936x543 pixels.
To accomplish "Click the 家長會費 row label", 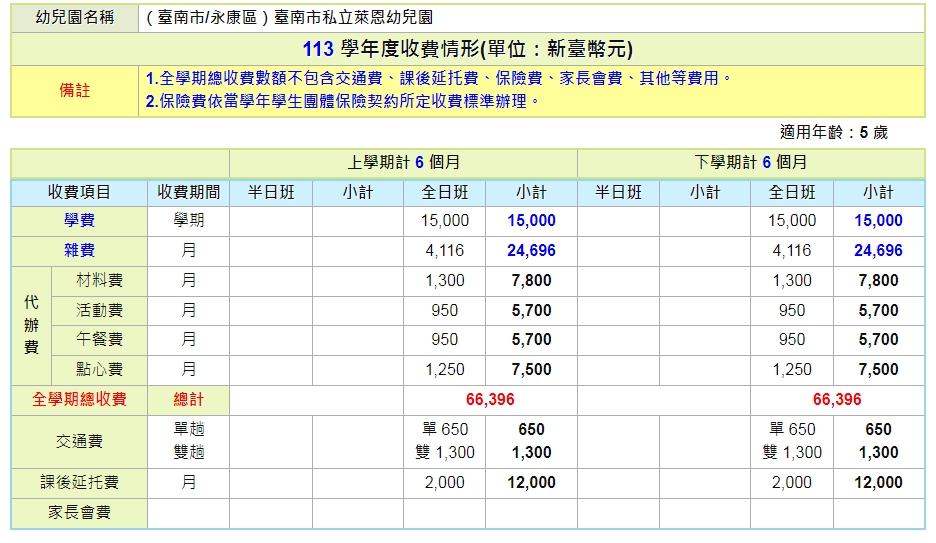I will 79,513.
